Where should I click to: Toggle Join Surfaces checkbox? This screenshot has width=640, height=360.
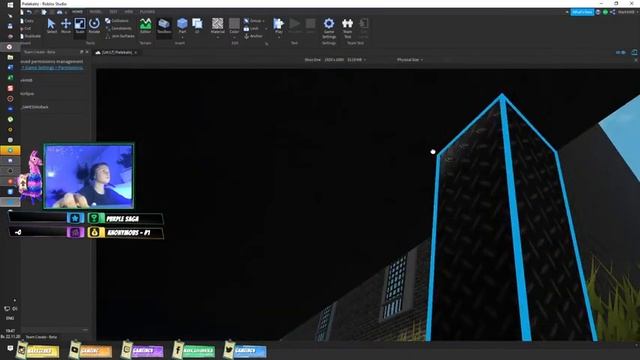(120, 36)
